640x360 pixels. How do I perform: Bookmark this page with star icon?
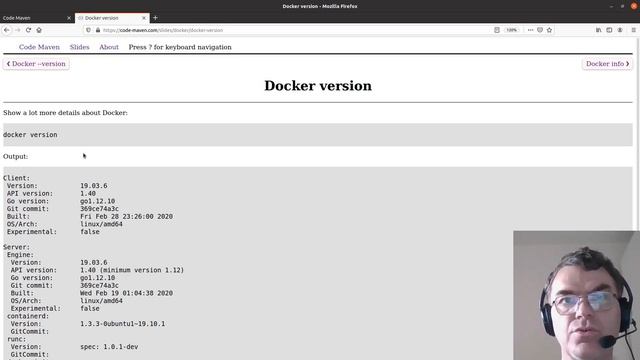(549, 30)
